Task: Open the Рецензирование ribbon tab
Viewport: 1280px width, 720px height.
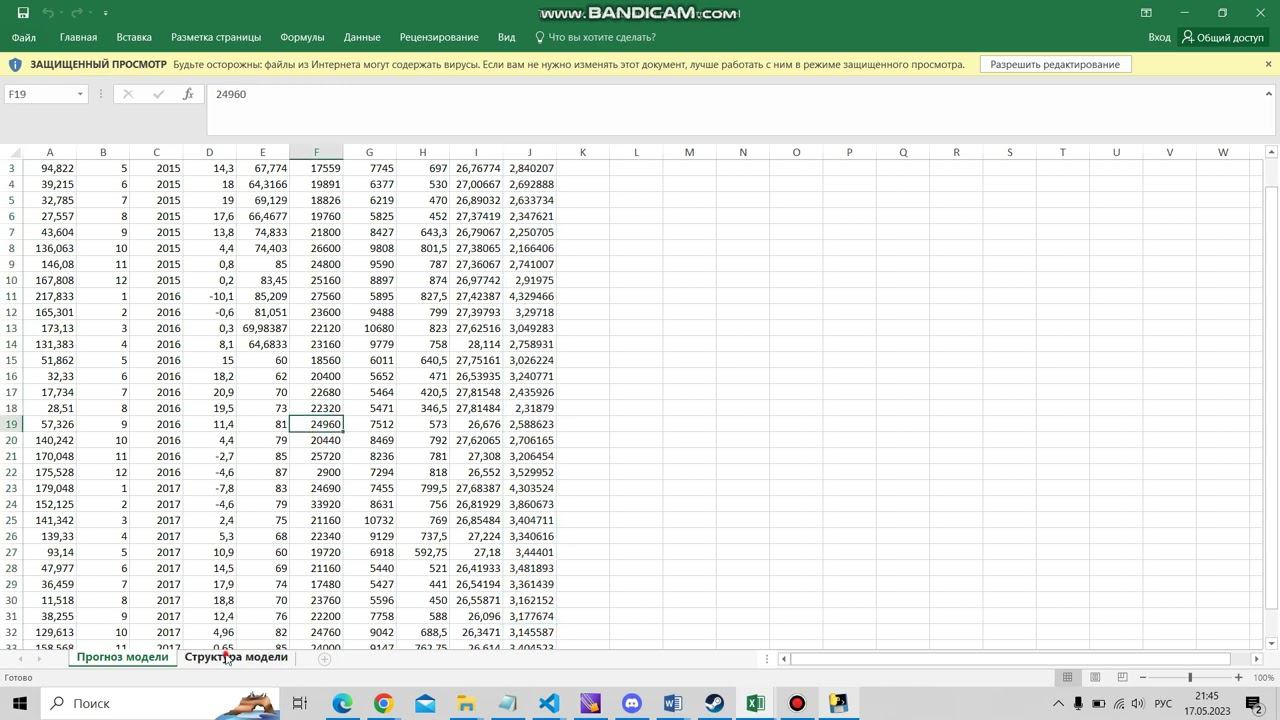Action: (x=439, y=37)
